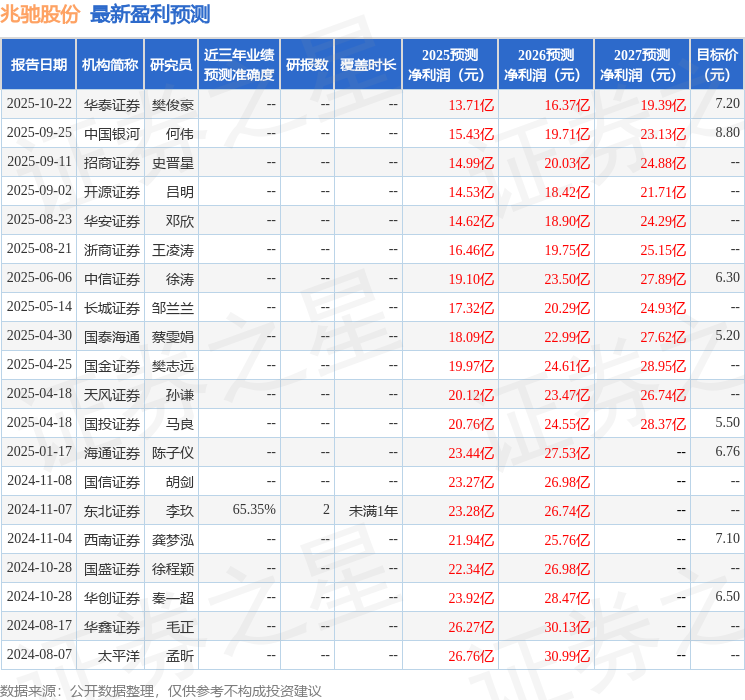The height and width of the screenshot is (700, 745).
Task: Click the 30.99亿 forecast value
Action: pos(567,656)
